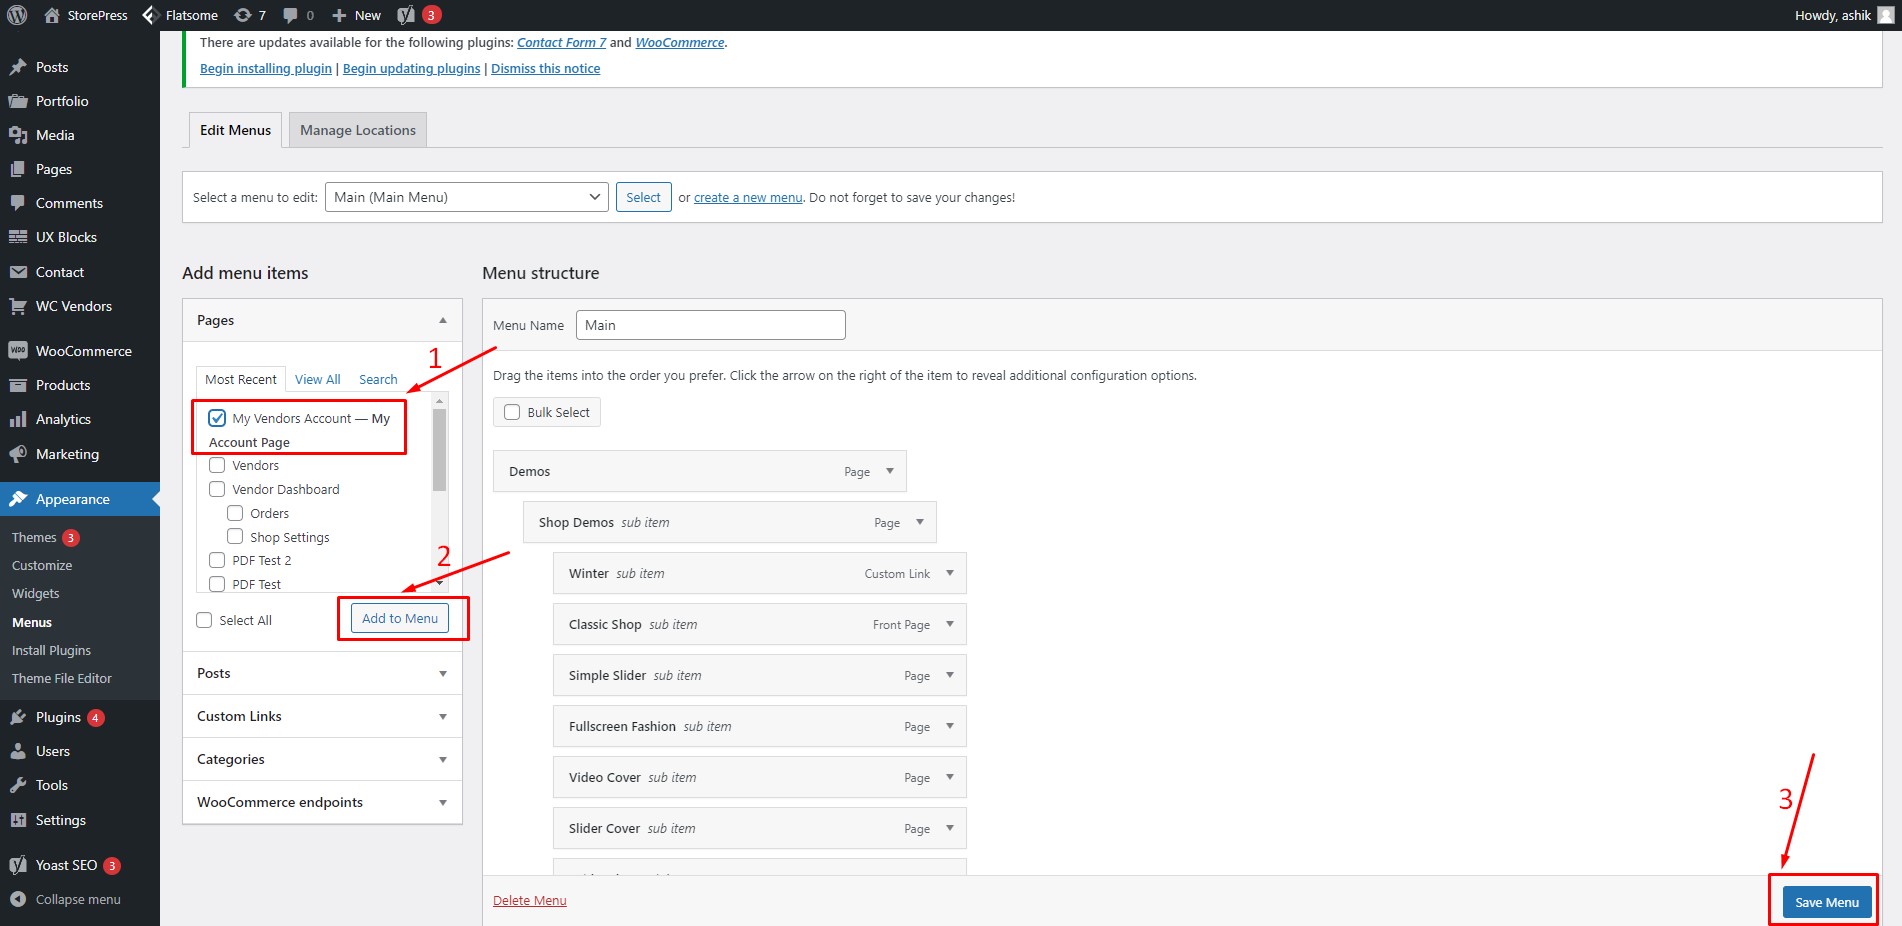Viewport: 1902px width, 926px height.
Task: Switch to Manage Locations tab
Action: point(357,130)
